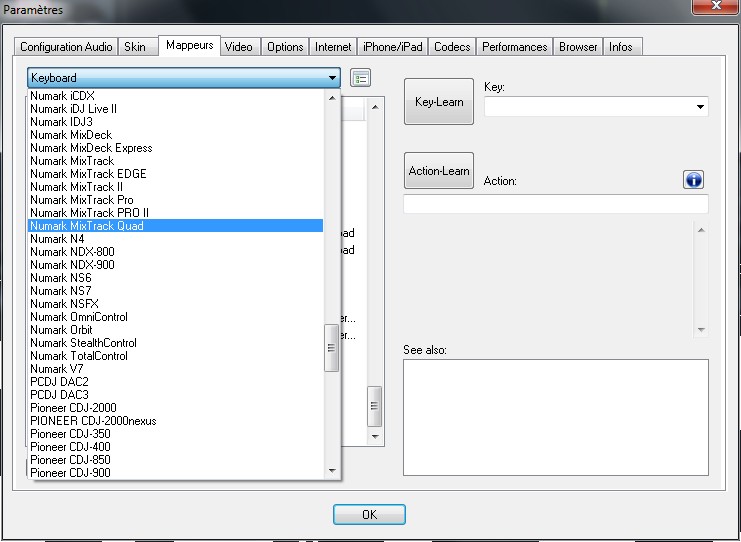Viewport: 741px width, 542px height.
Task: Confirm with the OK button
Action: tap(369, 515)
